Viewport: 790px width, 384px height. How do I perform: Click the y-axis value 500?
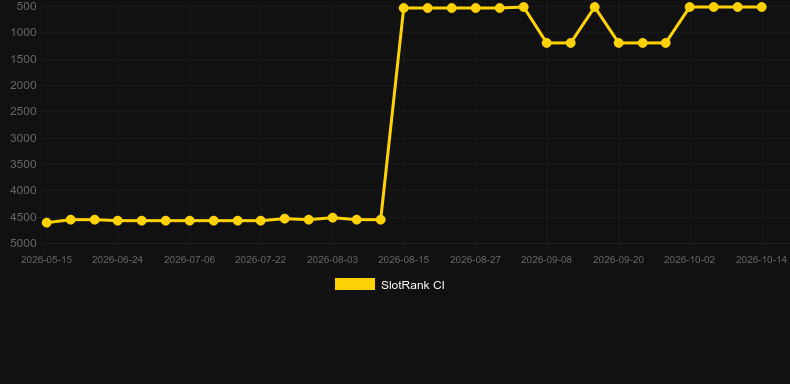[26, 7]
